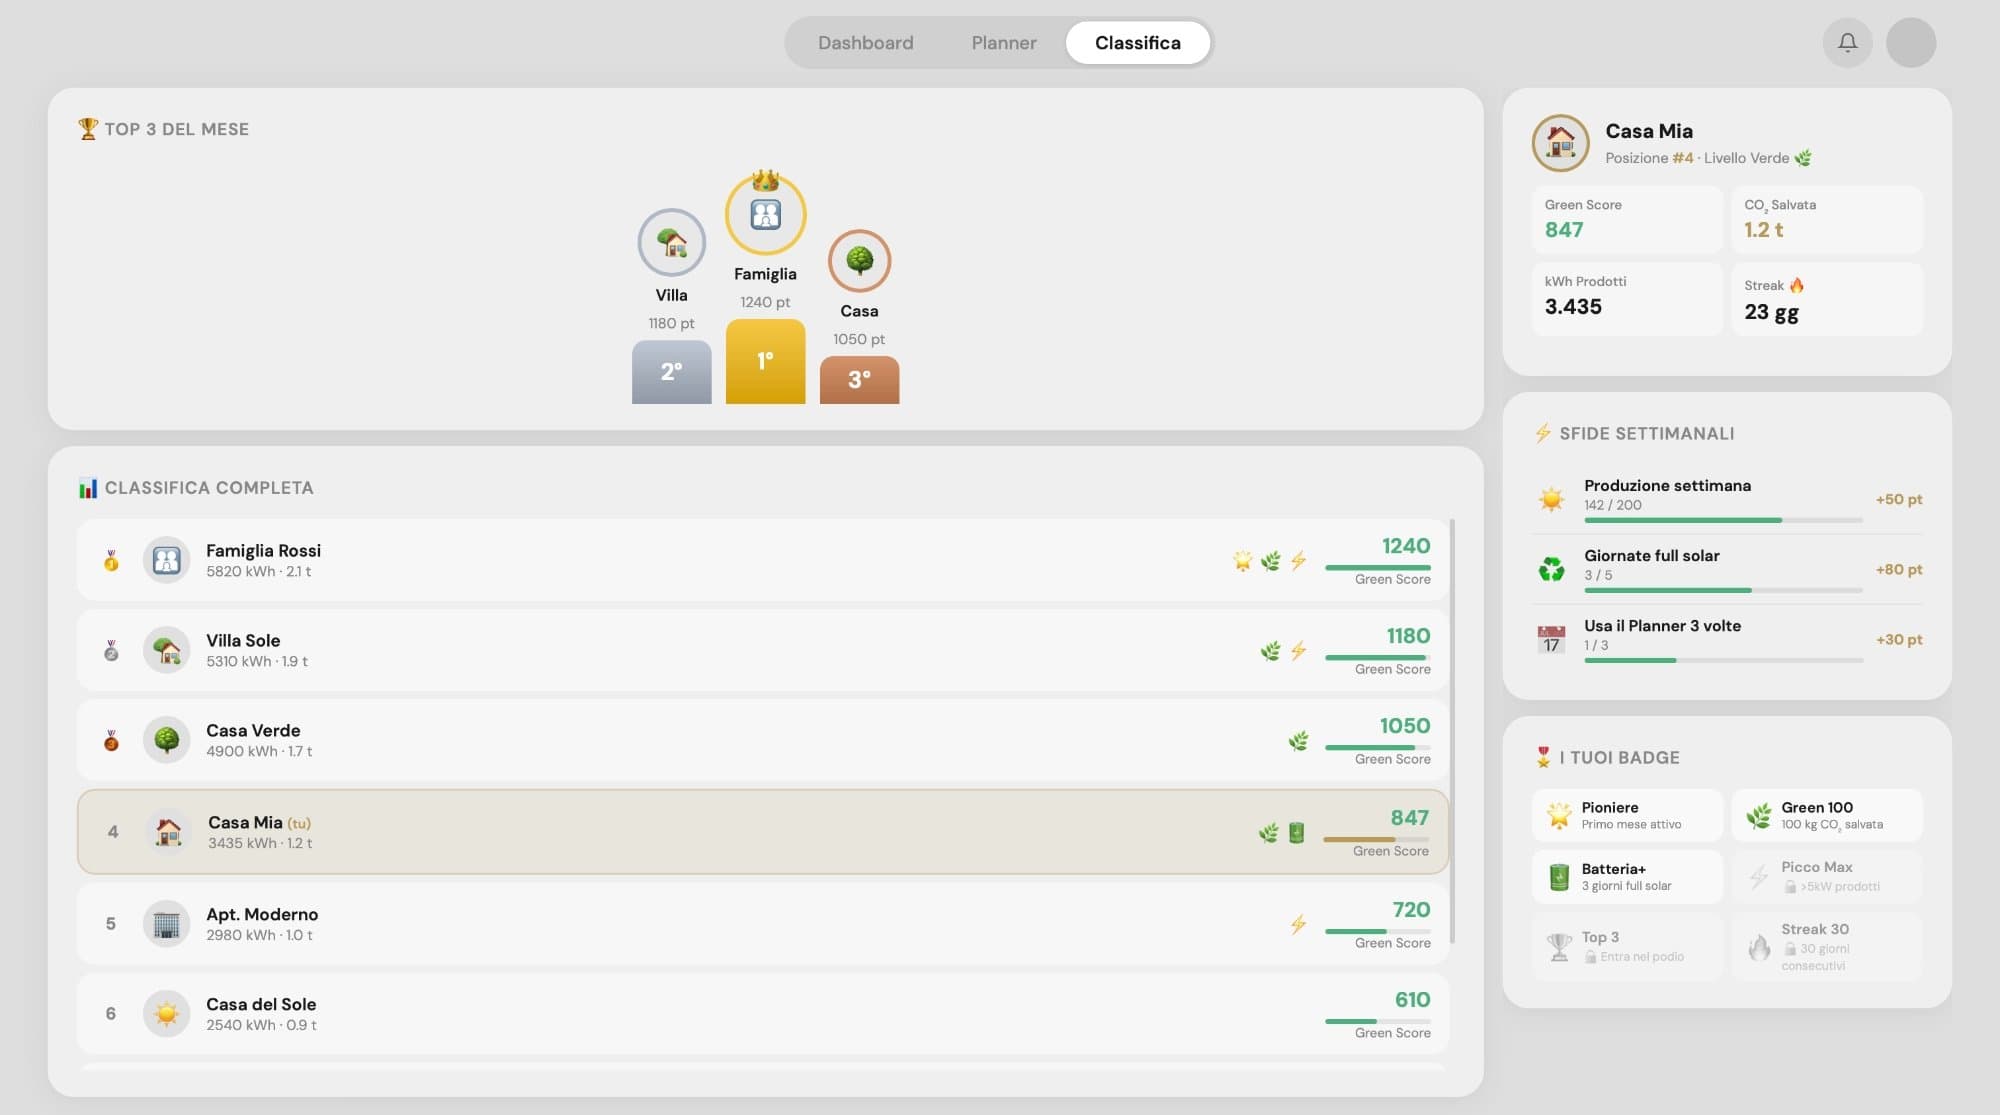2000x1115 pixels.
Task: Open the Casa Verde leaderboard row
Action: [762, 740]
